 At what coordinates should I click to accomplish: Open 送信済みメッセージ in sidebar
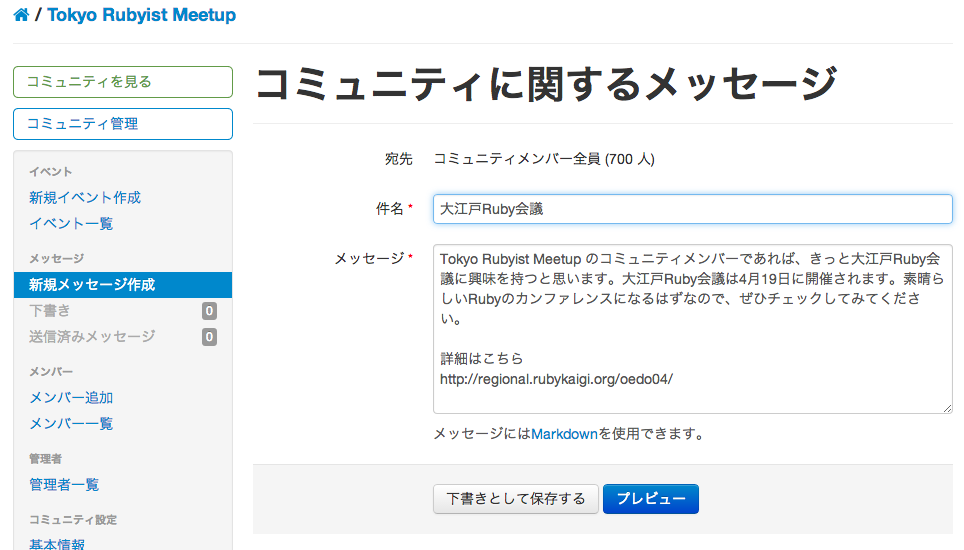tap(92, 336)
